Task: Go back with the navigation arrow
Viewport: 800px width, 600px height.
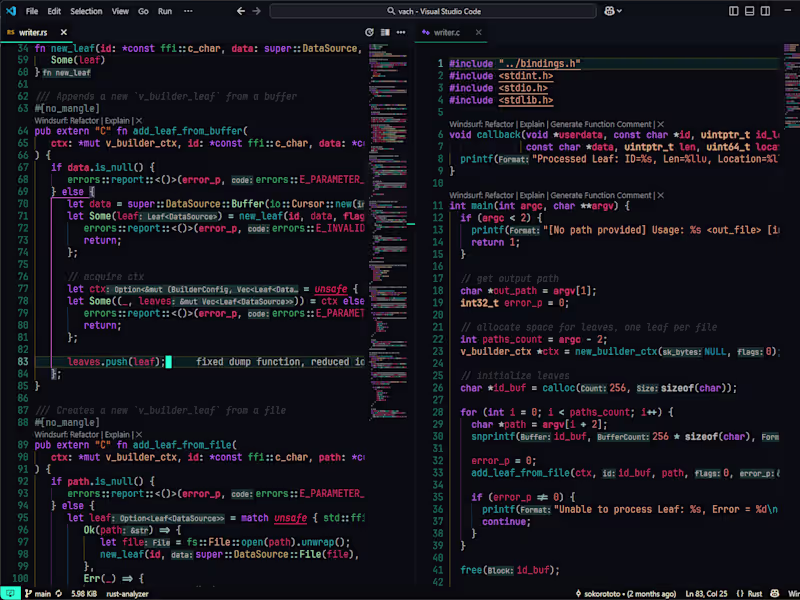Action: point(240,11)
